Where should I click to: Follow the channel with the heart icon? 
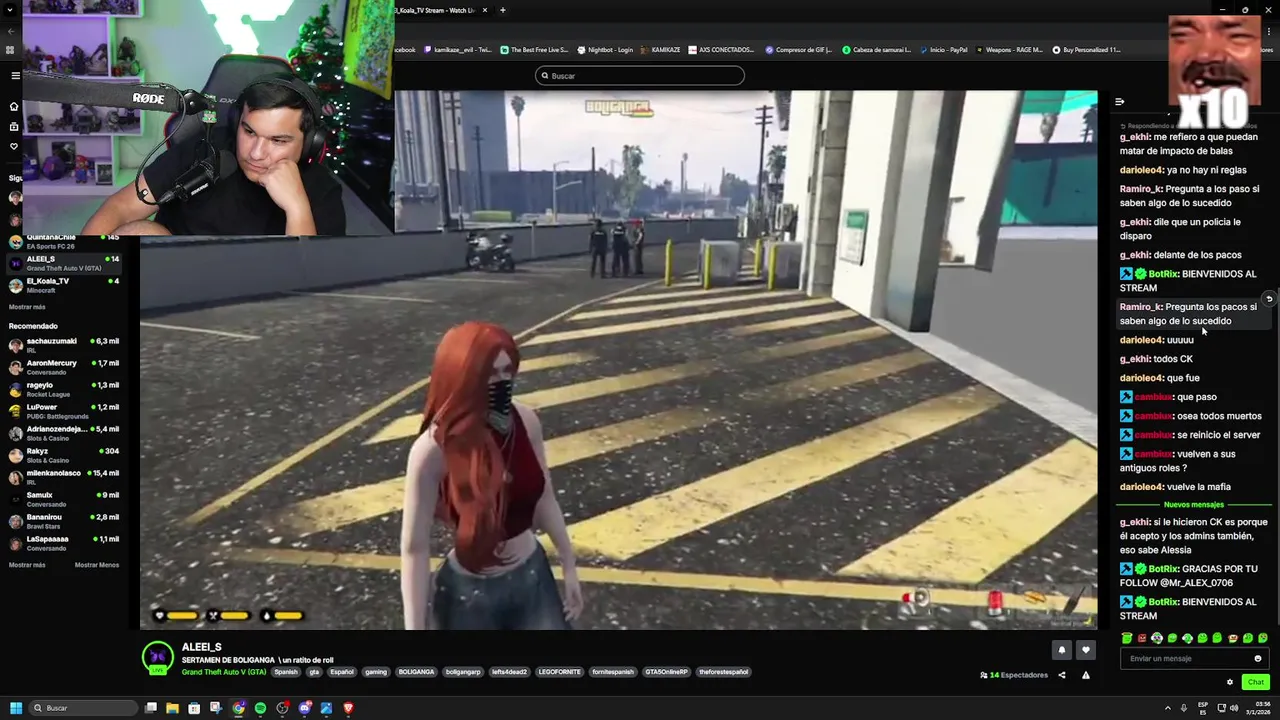click(x=1086, y=650)
